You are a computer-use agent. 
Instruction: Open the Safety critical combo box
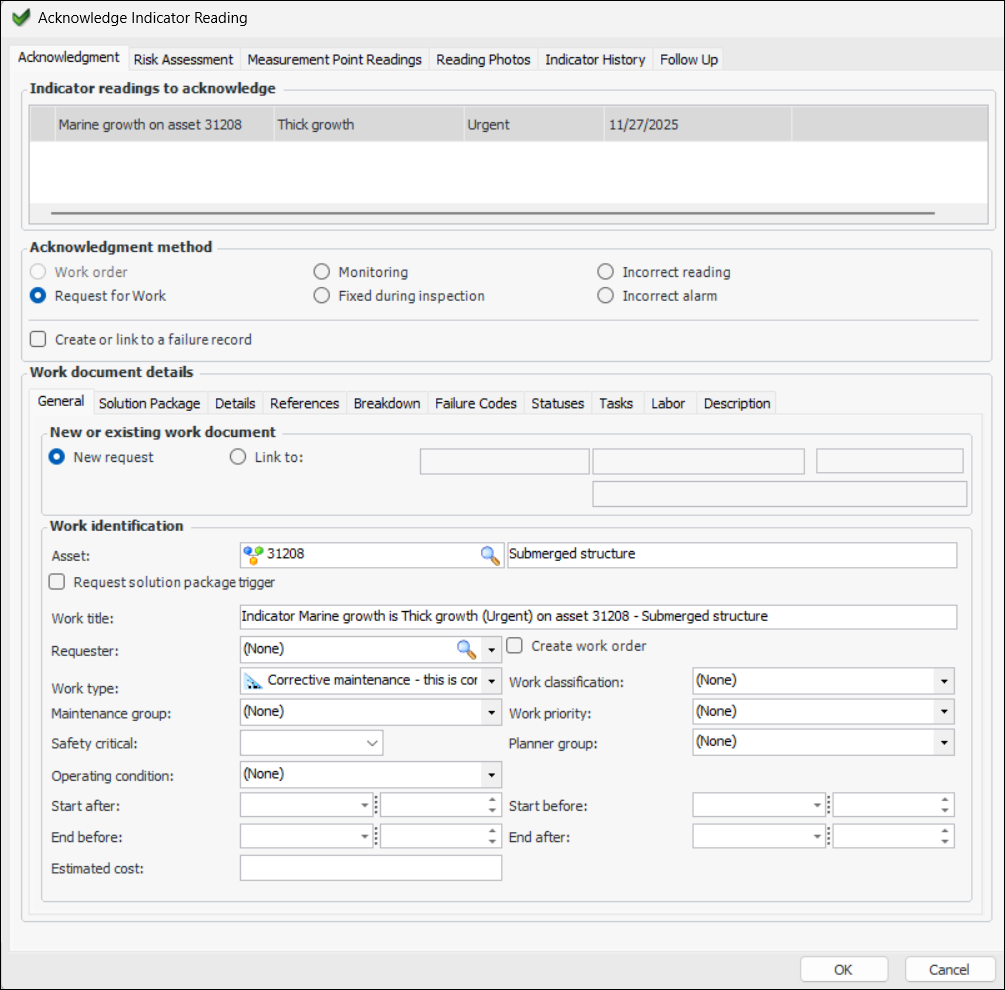coord(372,743)
